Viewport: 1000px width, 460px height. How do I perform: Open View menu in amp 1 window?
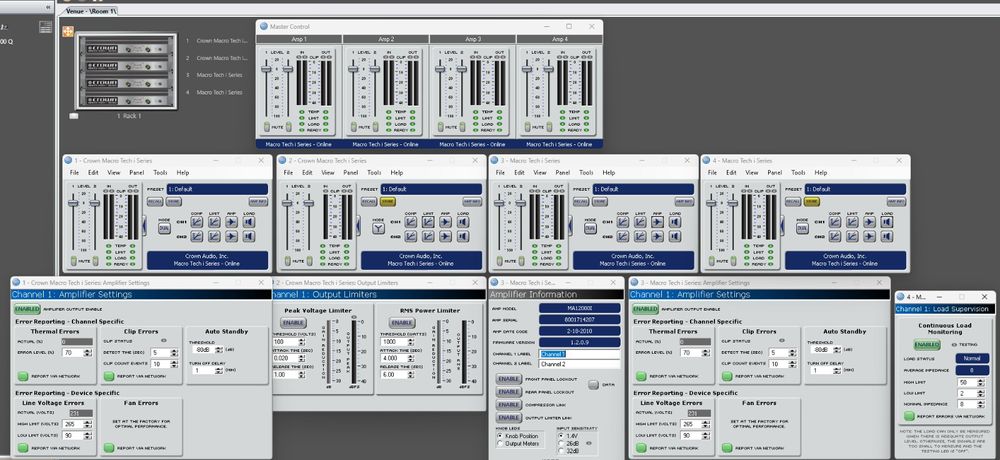(x=114, y=173)
